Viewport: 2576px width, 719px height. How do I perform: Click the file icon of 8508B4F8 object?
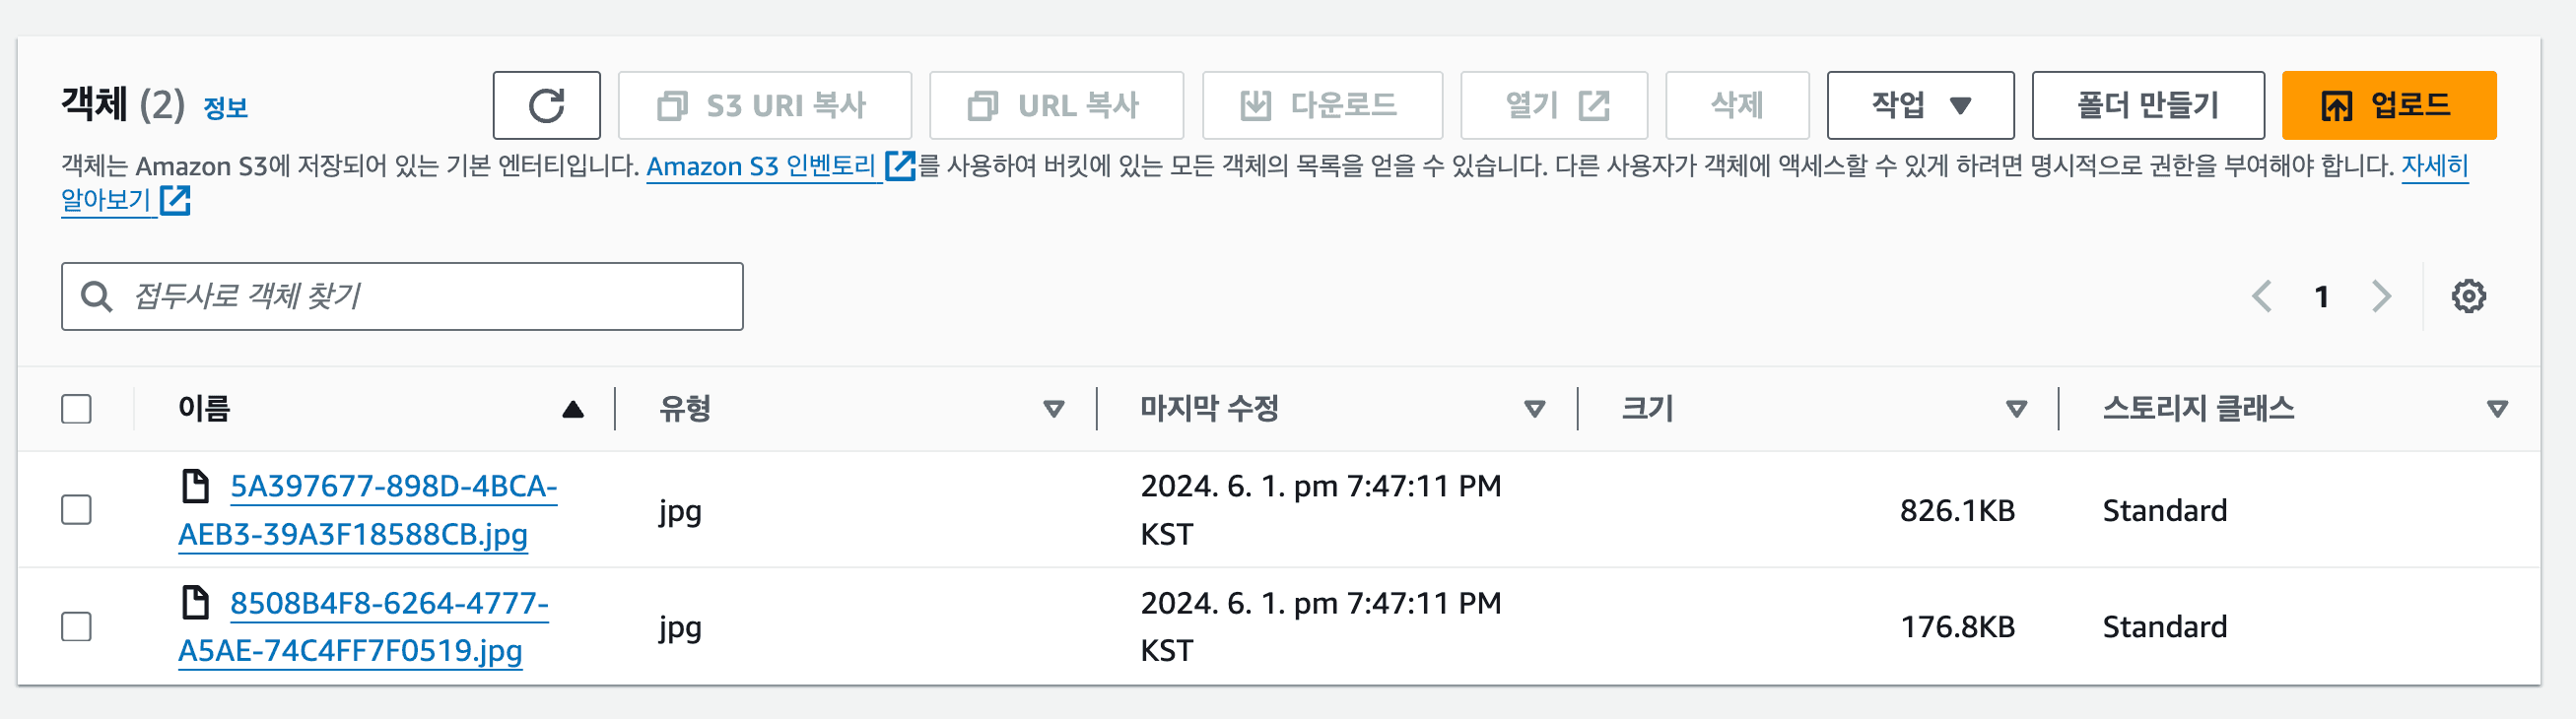(196, 603)
